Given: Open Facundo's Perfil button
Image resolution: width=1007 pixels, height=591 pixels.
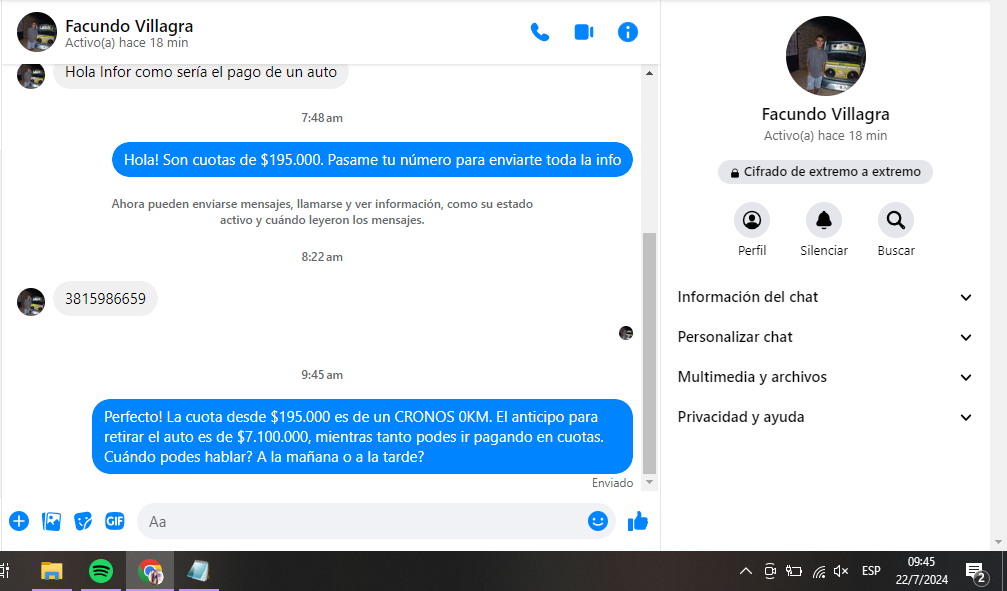Looking at the screenshot, I should [x=752, y=220].
